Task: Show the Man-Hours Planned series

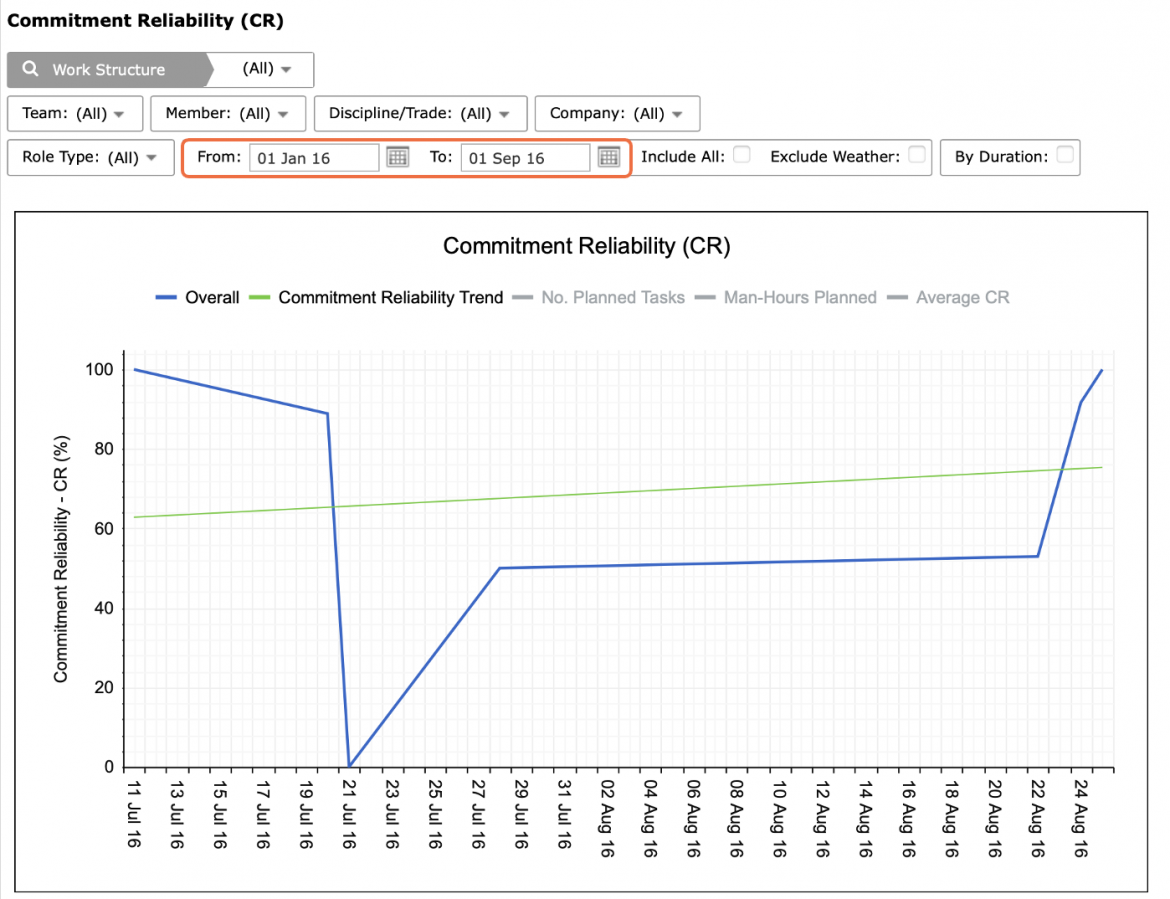Action: tap(786, 297)
